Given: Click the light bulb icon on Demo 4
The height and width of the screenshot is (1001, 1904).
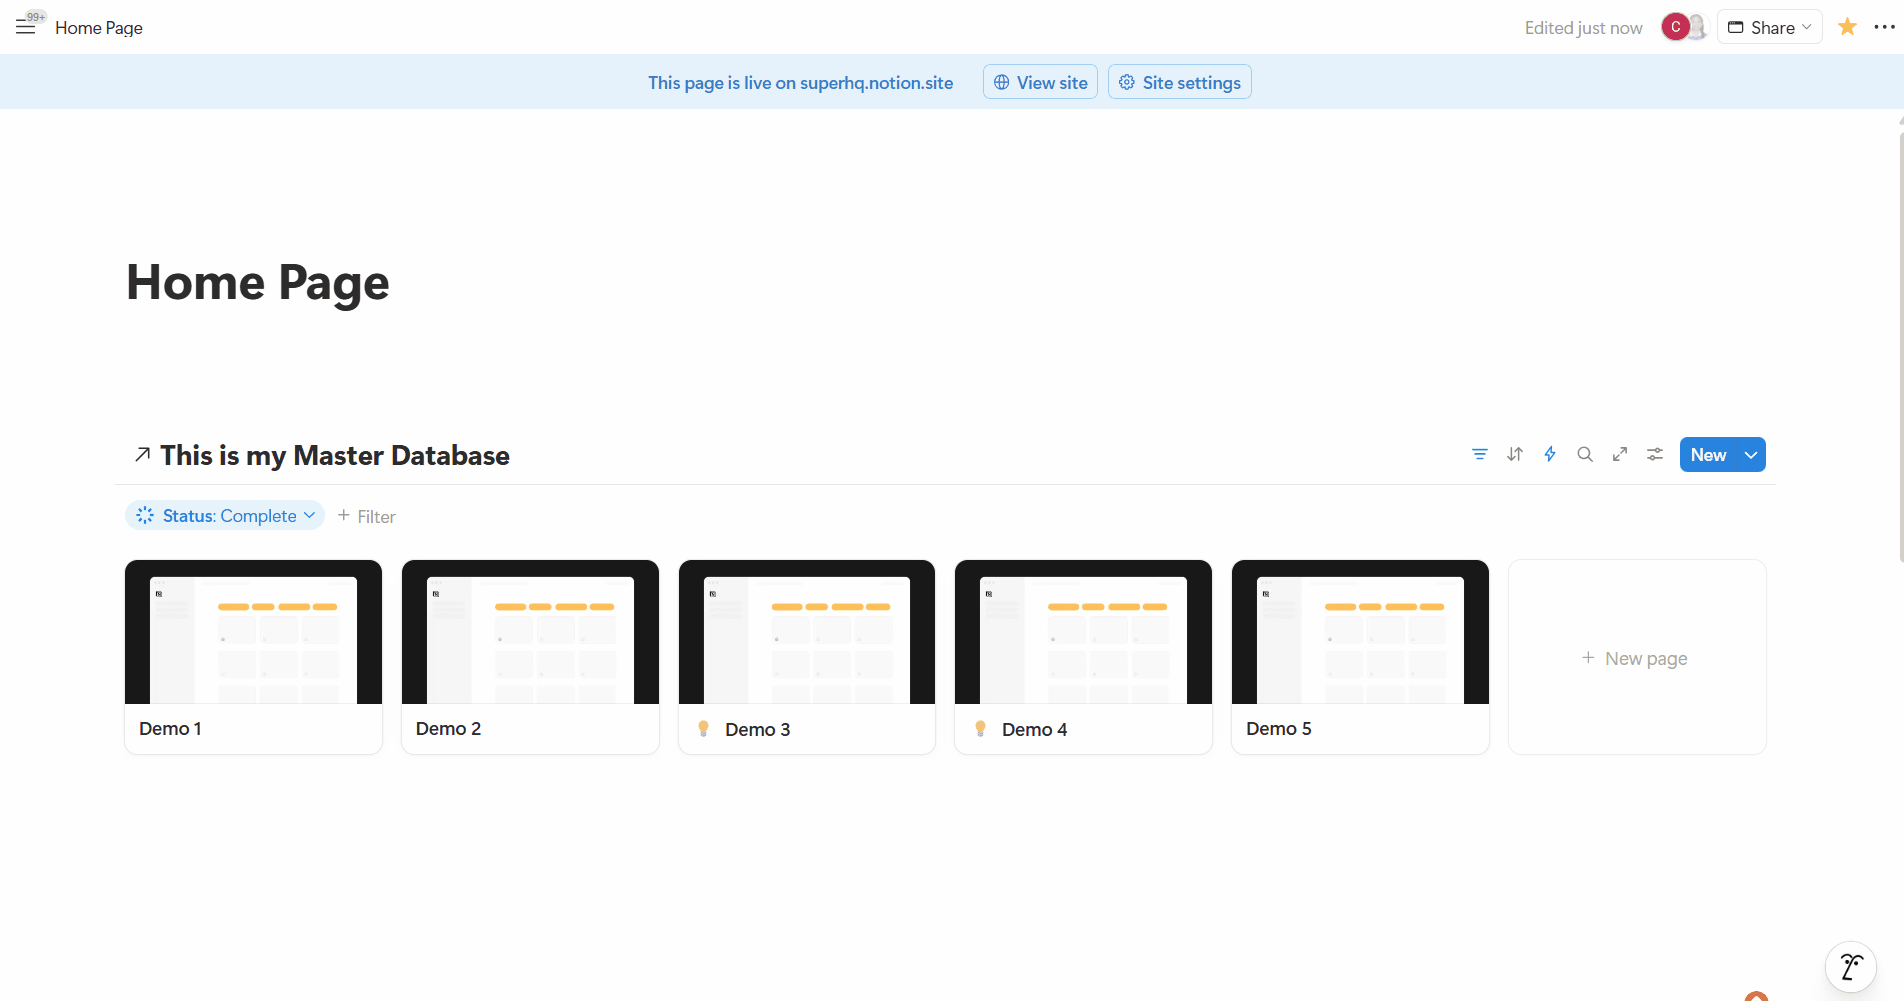Looking at the screenshot, I should [981, 729].
